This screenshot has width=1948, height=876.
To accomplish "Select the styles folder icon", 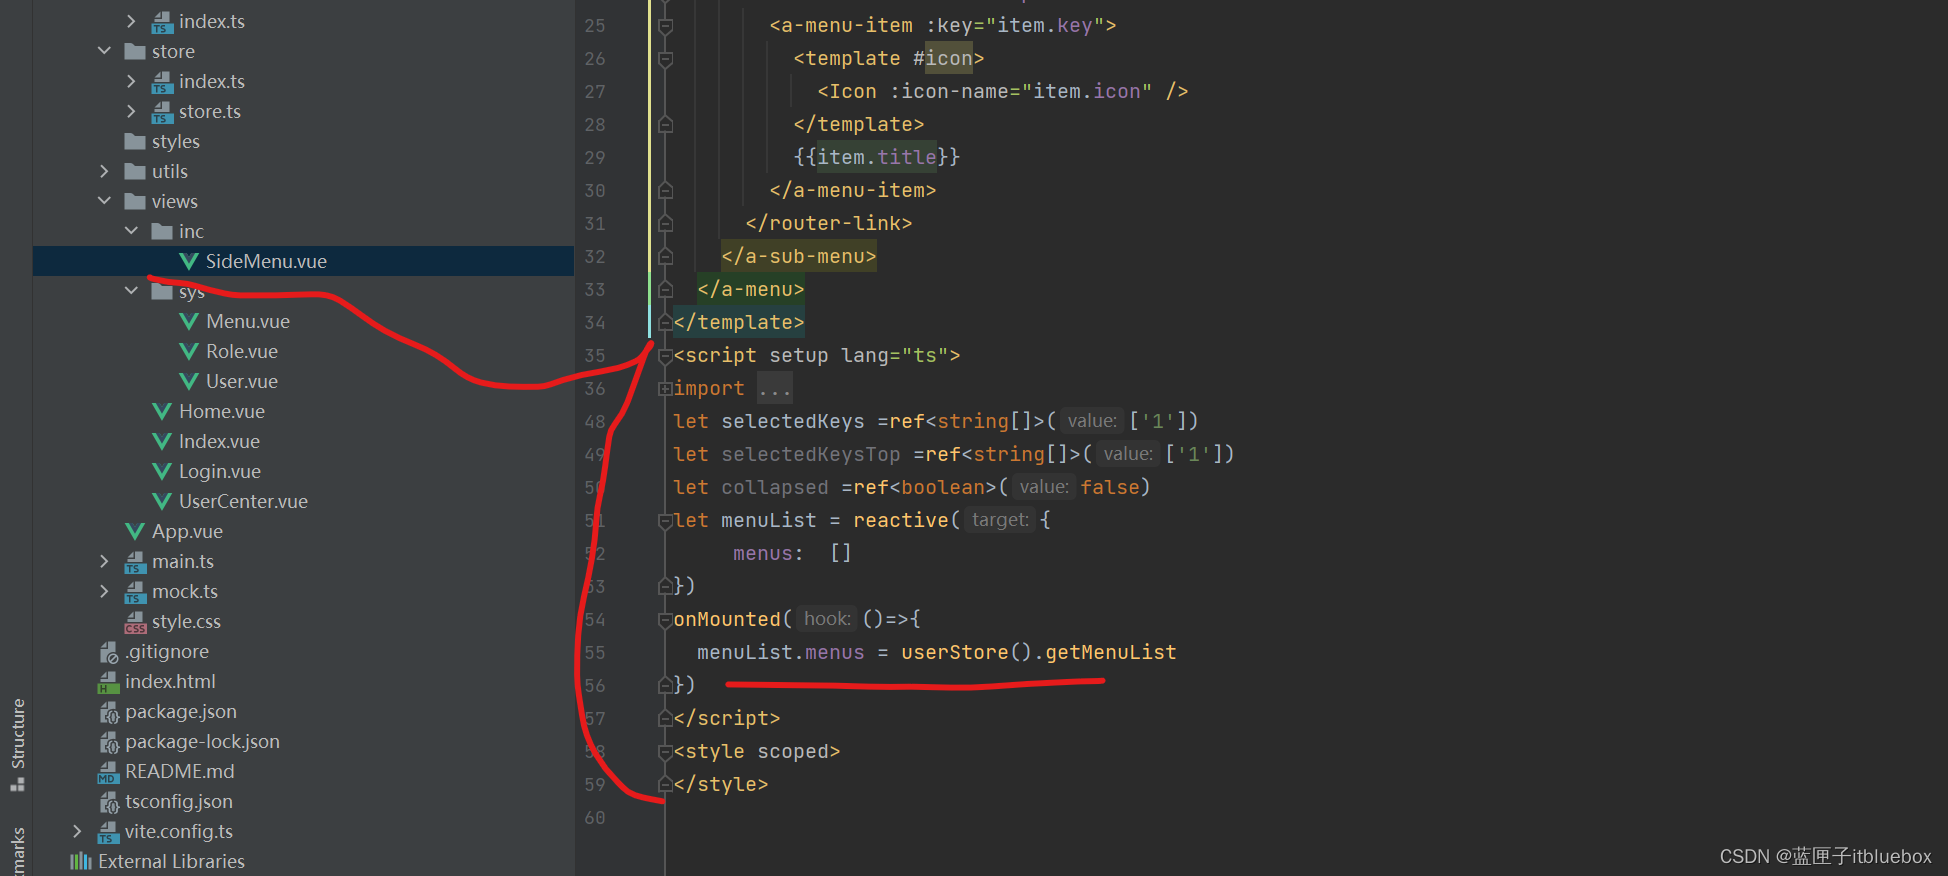I will [x=135, y=141].
